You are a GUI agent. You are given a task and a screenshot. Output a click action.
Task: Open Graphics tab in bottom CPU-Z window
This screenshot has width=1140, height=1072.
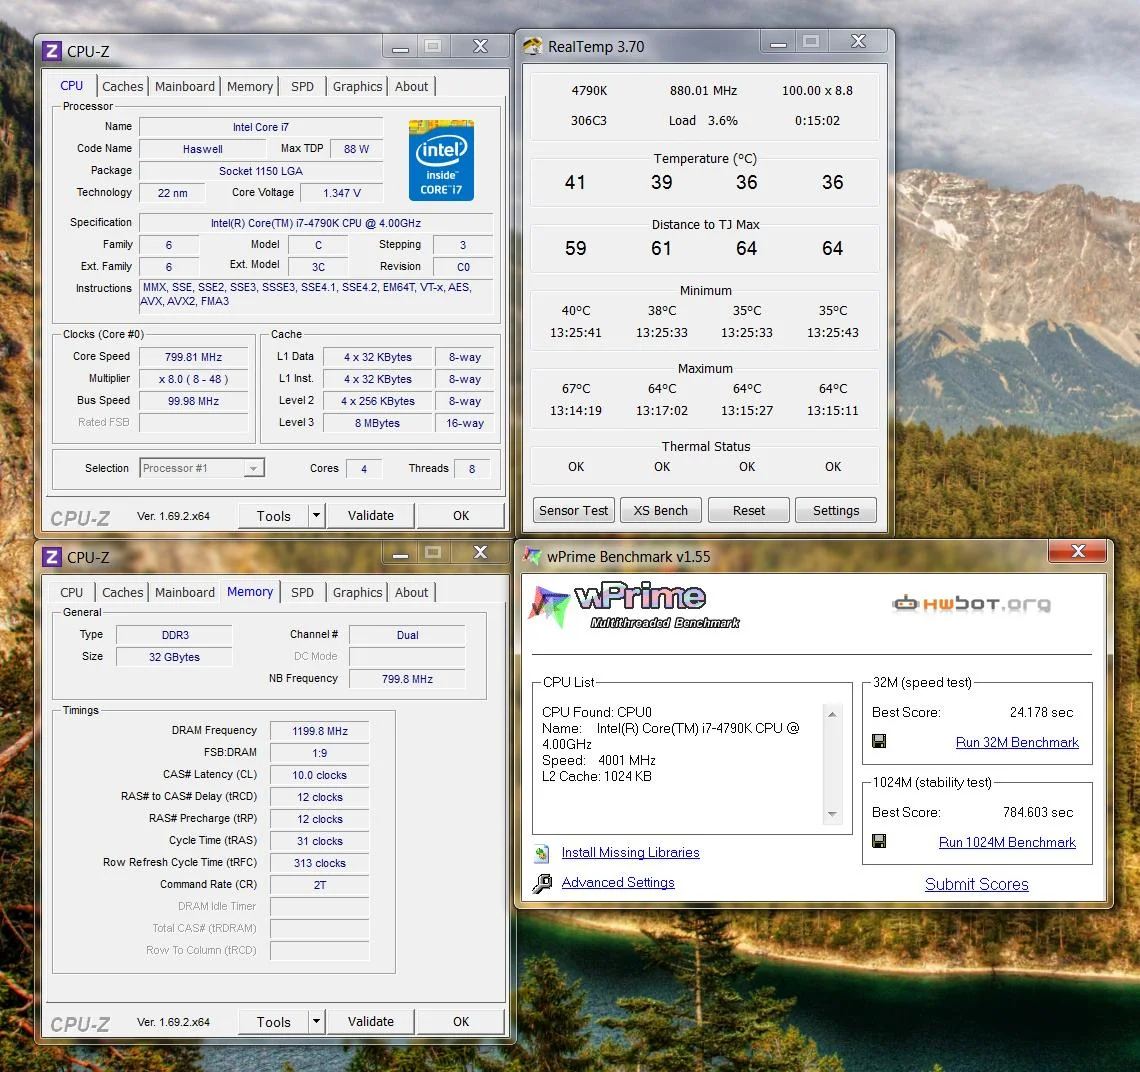tap(357, 593)
